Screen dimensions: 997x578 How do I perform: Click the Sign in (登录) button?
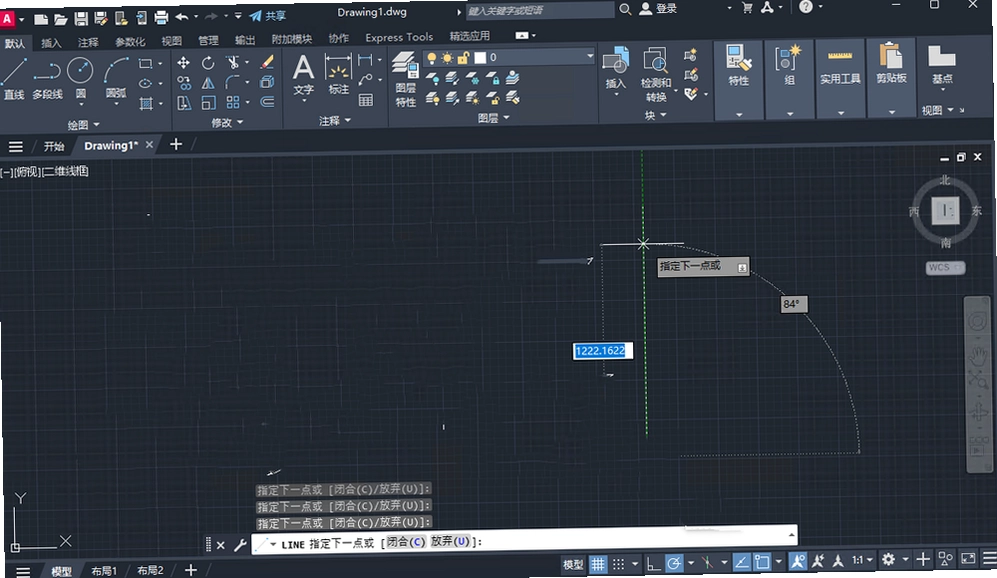tap(659, 9)
